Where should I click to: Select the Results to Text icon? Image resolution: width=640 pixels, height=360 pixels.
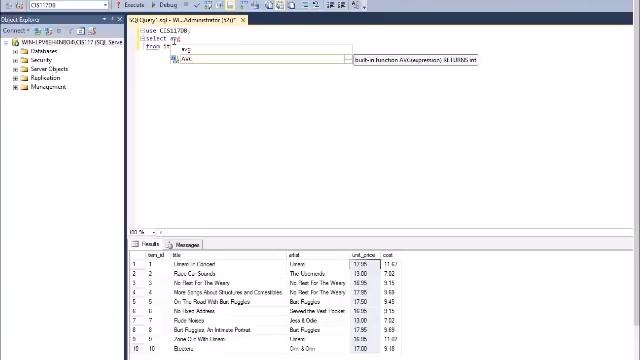[x=269, y=5]
